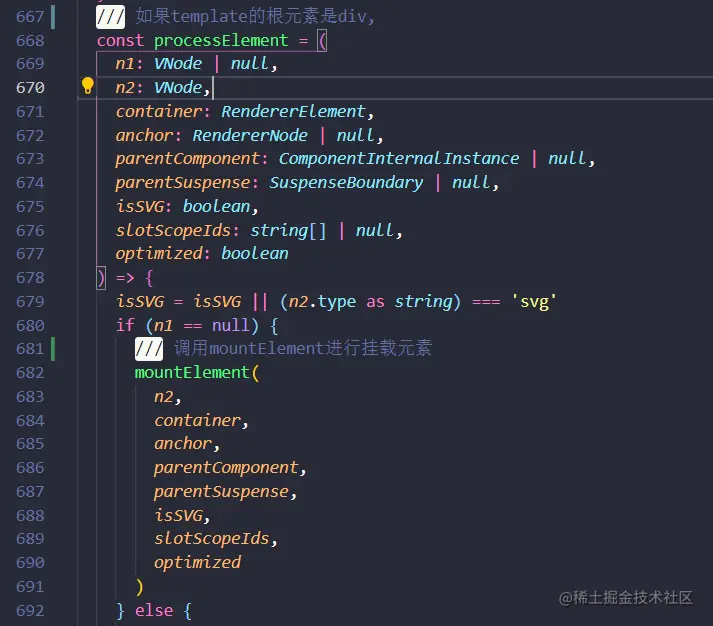
Task: Click line number 678 in the gutter
Action: [30, 277]
